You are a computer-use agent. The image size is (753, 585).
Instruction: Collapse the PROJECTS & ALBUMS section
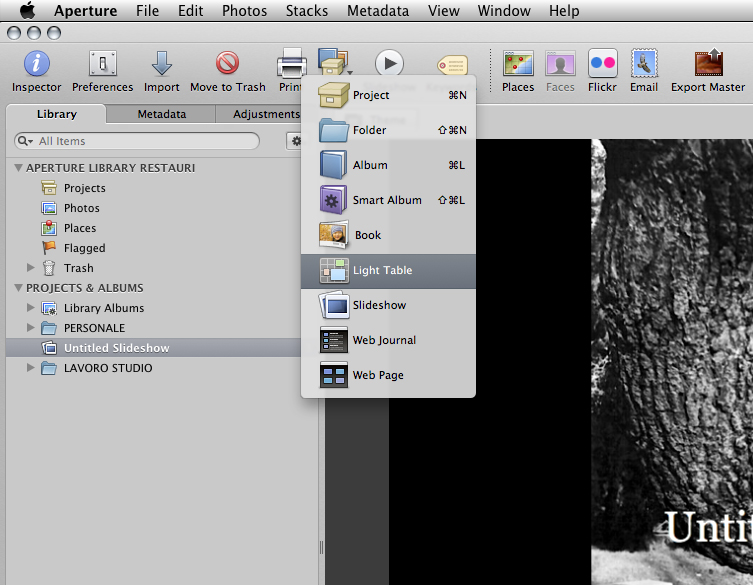pyautogui.click(x=18, y=288)
